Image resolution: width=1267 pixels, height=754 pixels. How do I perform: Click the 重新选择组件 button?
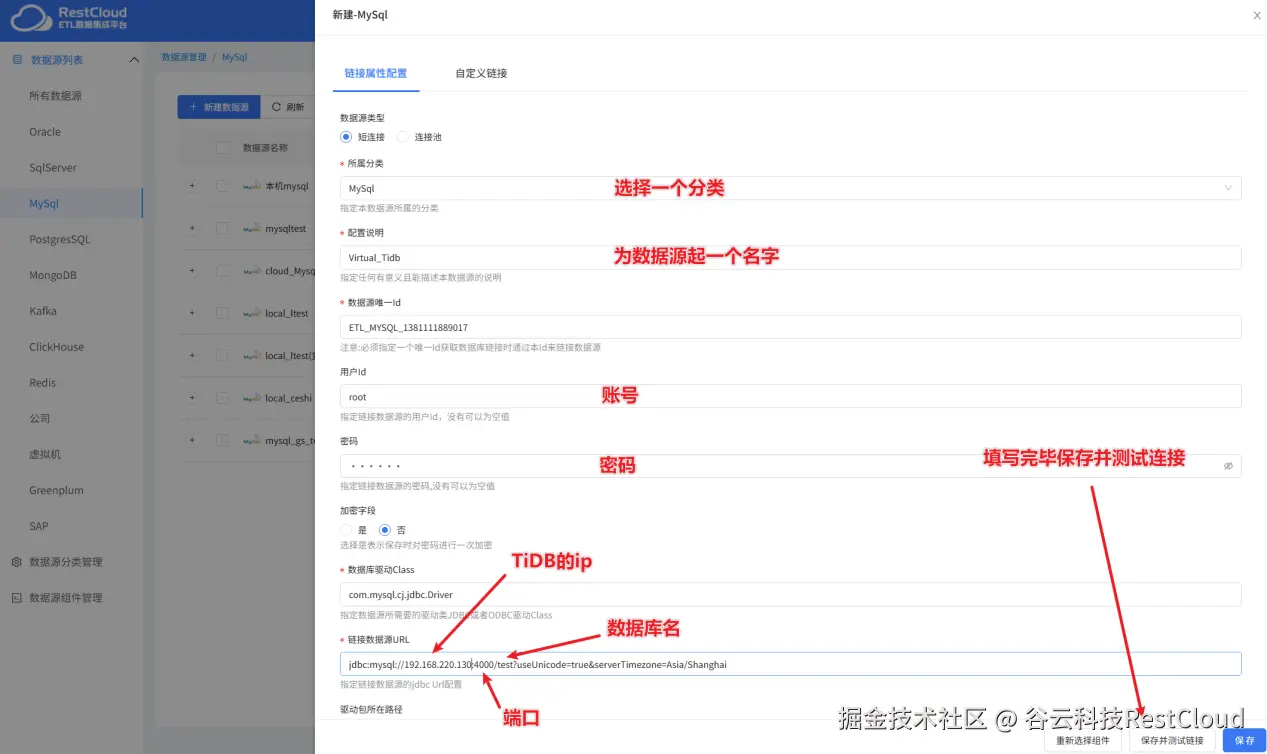click(x=1083, y=741)
